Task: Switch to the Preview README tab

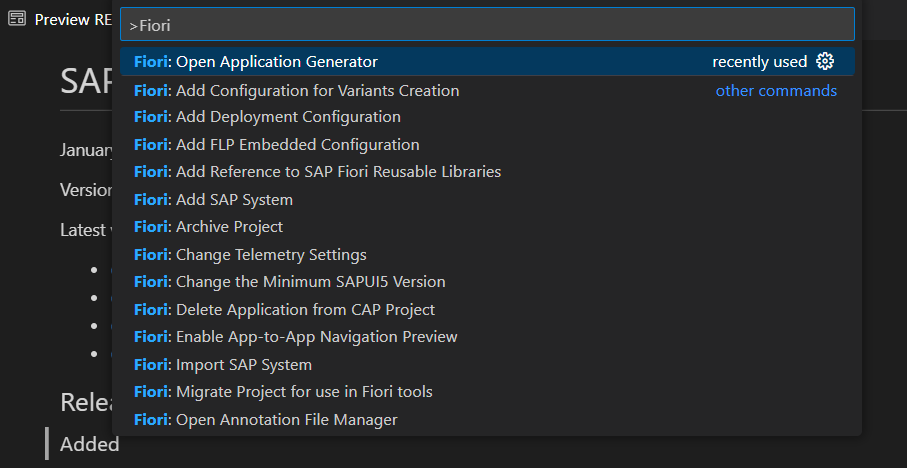Action: pyautogui.click(x=70, y=20)
